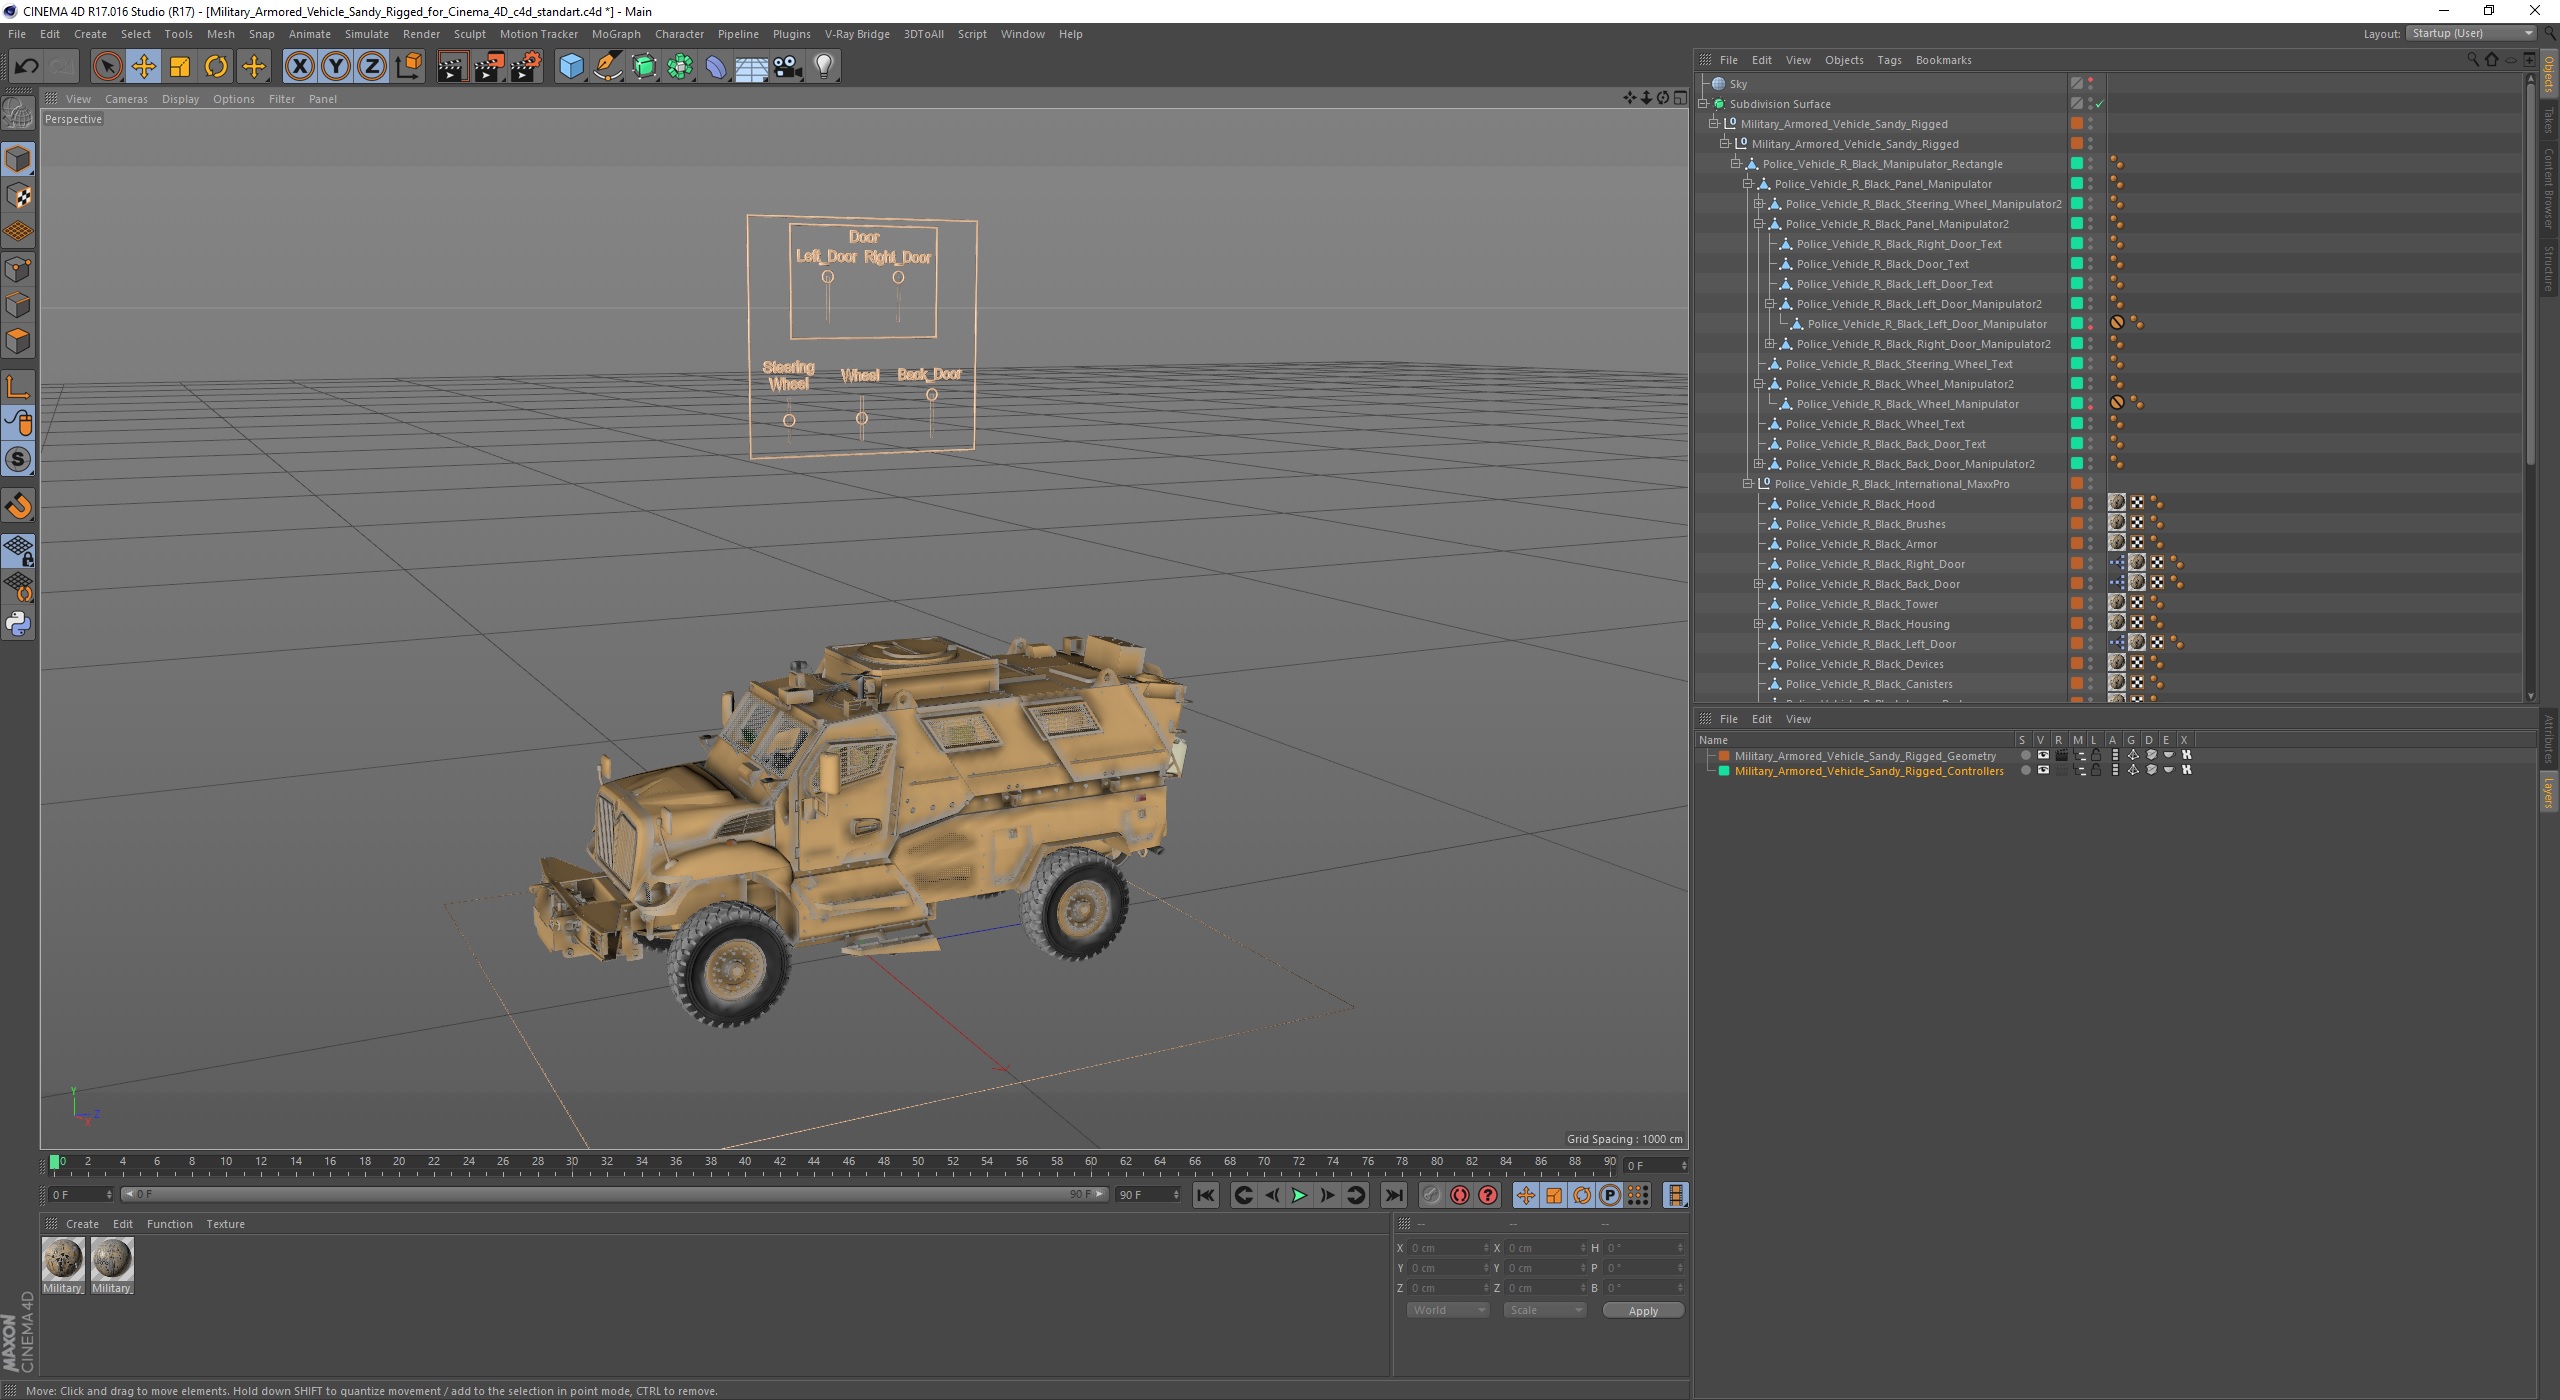Open the floor/environment objects icon
2560x1400 pixels.
point(752,67)
